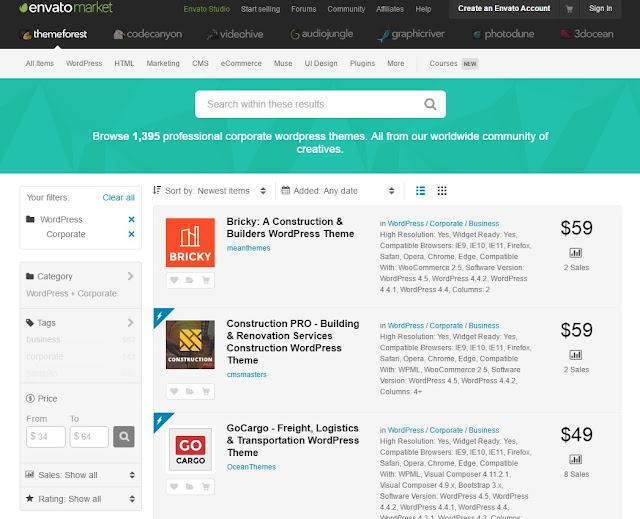640x519 pixels.
Task: Go to photodune marketplace
Action: tap(503, 34)
